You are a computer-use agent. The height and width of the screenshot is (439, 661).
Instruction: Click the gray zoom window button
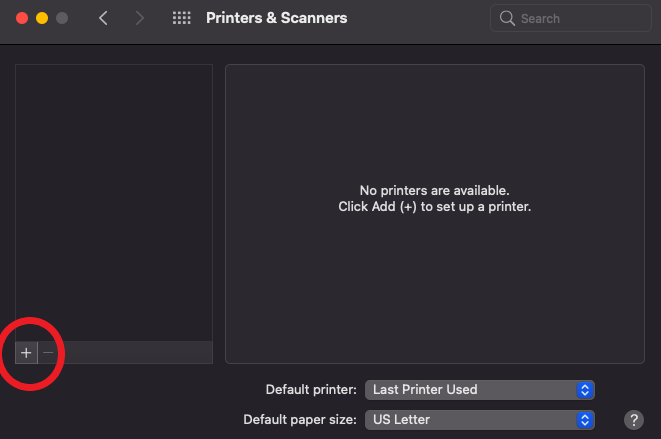click(63, 18)
